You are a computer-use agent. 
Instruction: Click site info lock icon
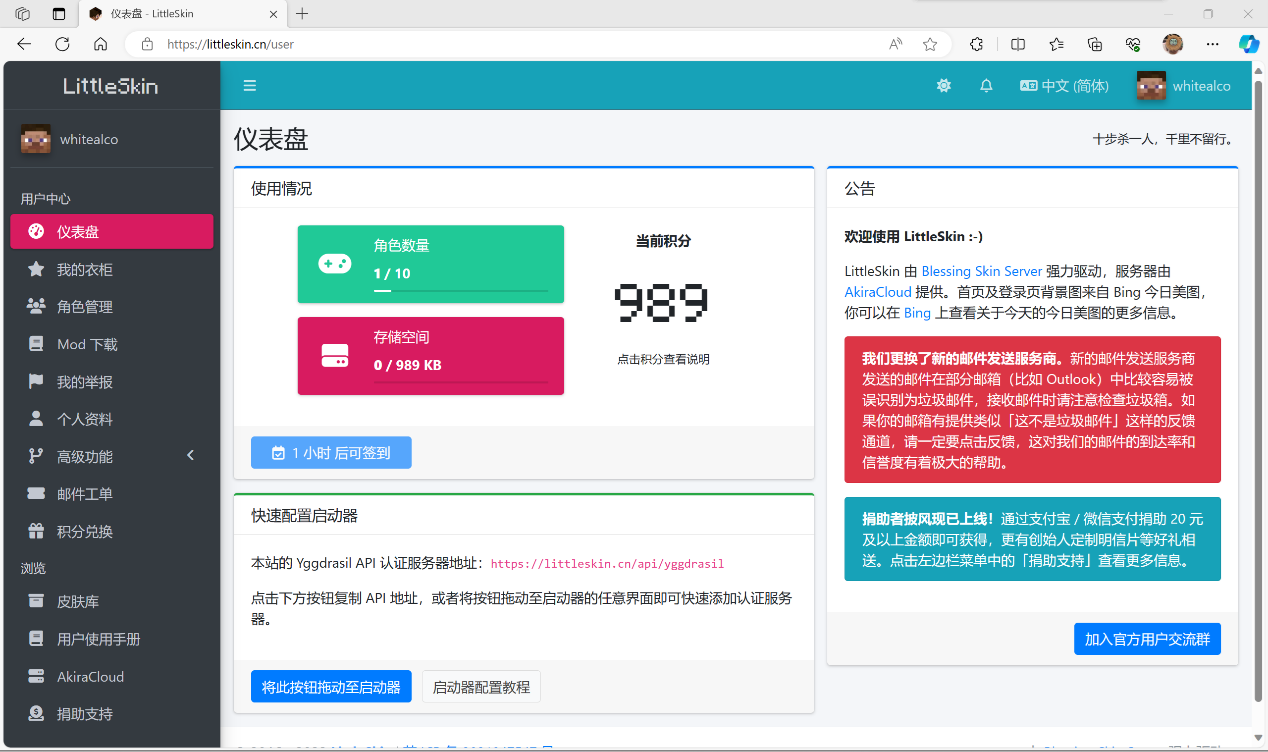pos(147,44)
